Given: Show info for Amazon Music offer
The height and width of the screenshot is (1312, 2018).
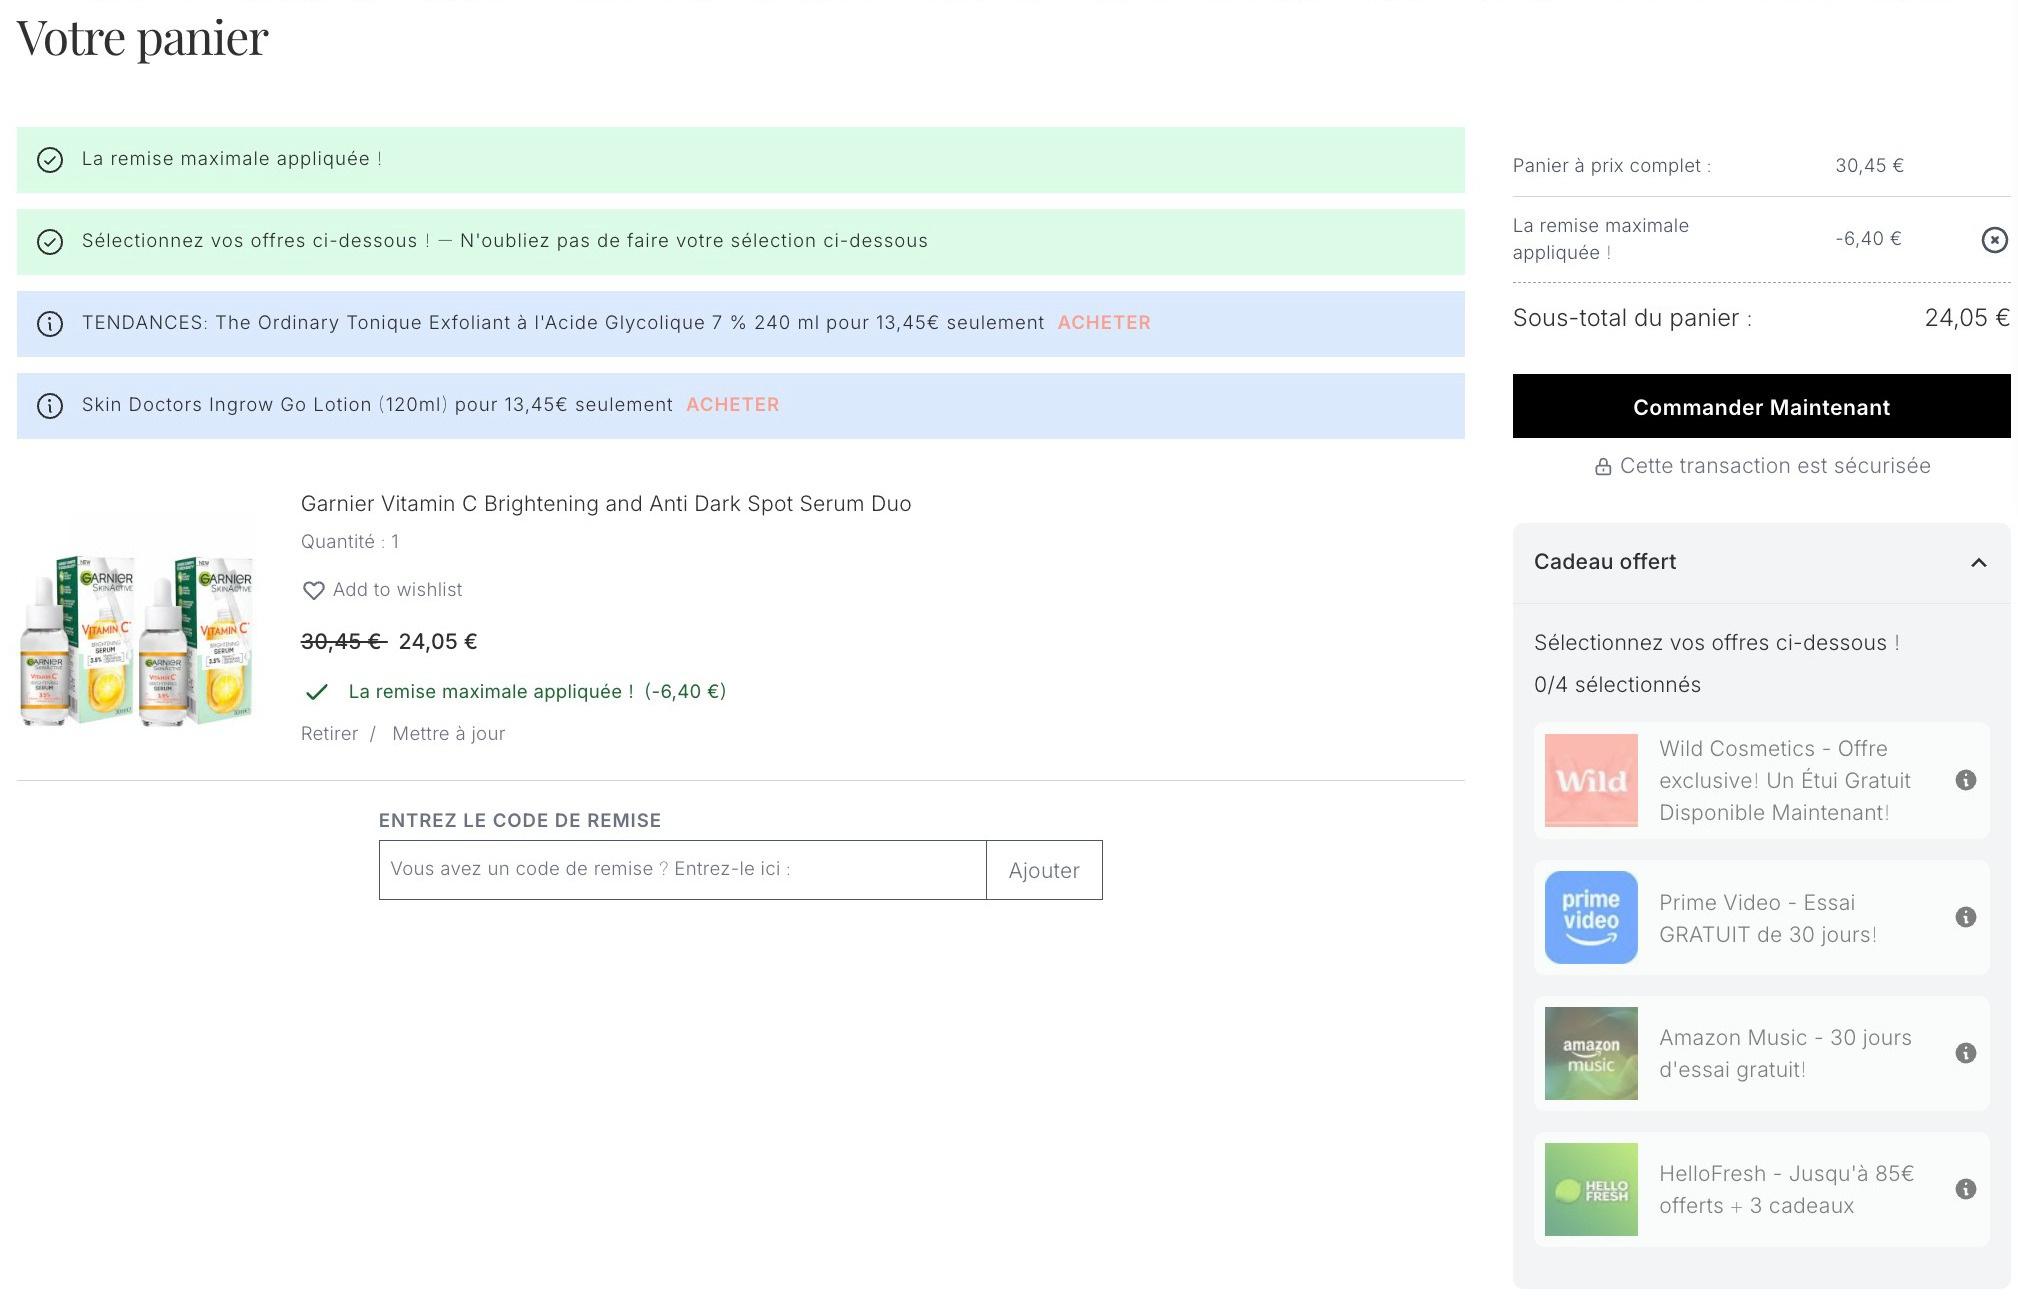Looking at the screenshot, I should pos(1965,1054).
